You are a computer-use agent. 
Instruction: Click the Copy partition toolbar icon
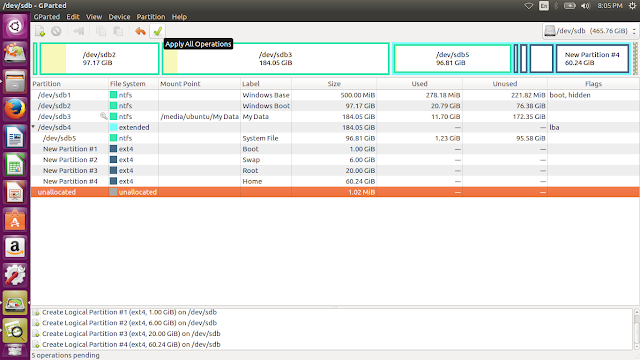[100, 31]
